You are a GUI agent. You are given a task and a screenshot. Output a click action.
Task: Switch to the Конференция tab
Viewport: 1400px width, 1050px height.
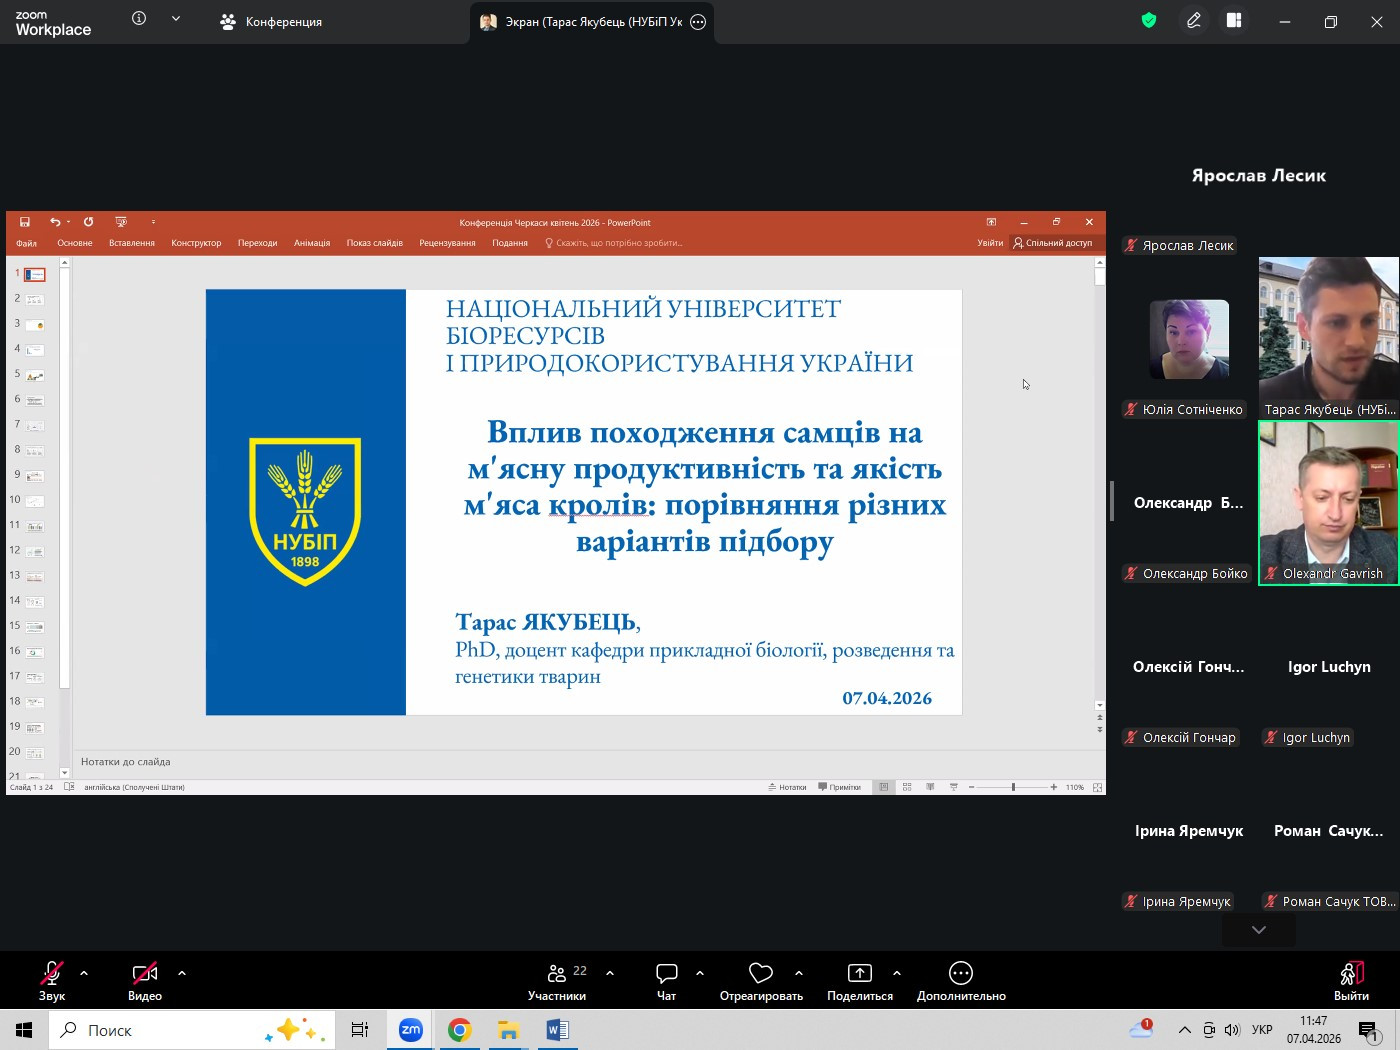[271, 22]
